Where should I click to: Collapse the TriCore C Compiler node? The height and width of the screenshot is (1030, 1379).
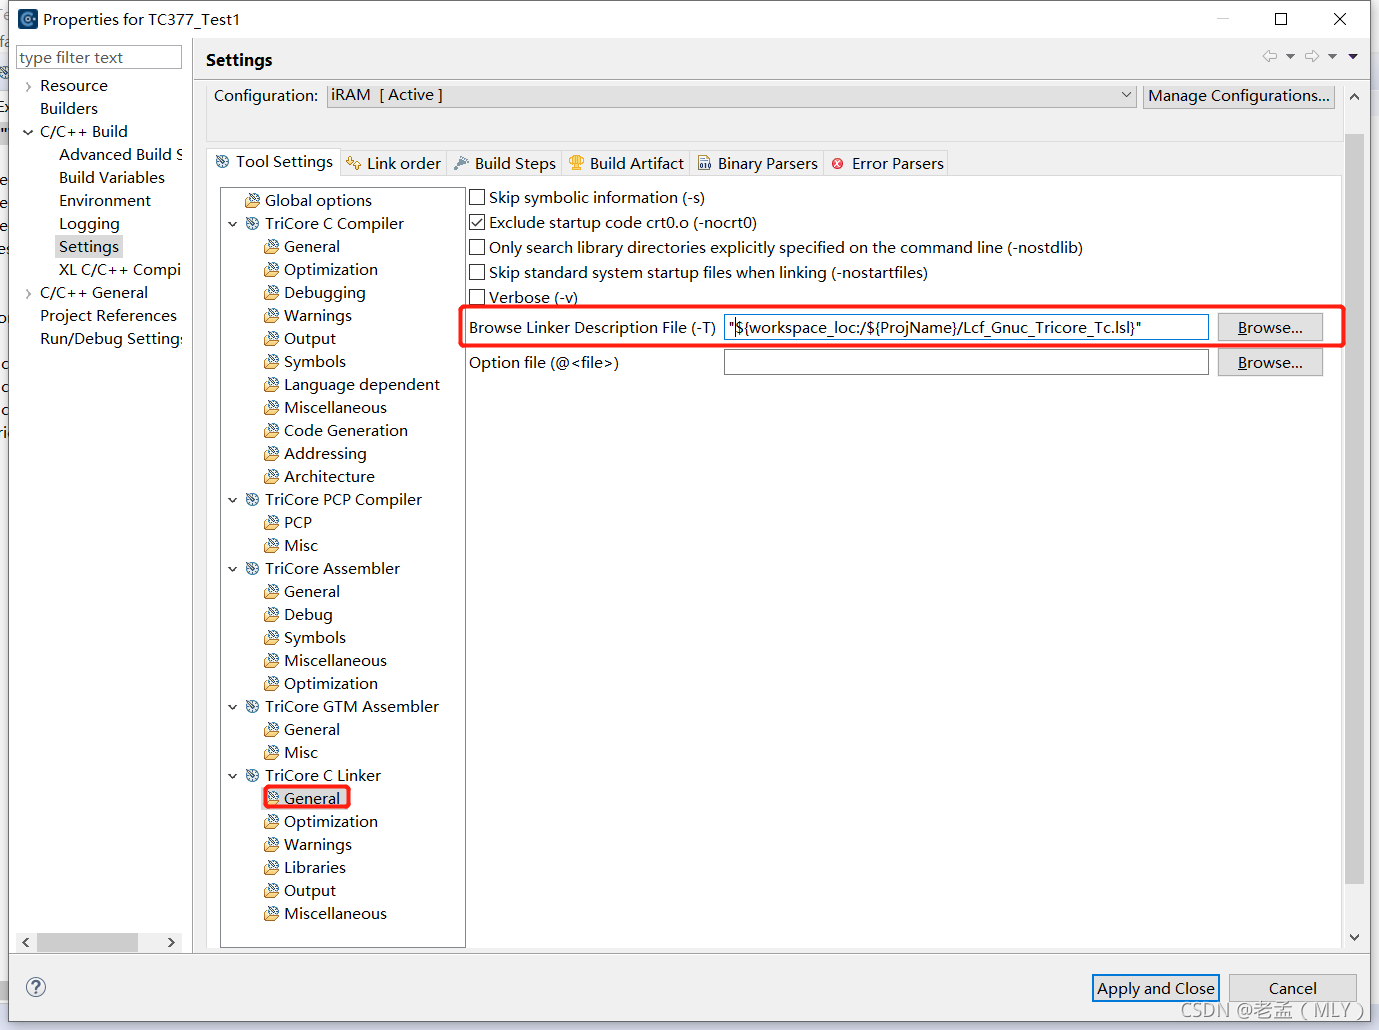233,224
